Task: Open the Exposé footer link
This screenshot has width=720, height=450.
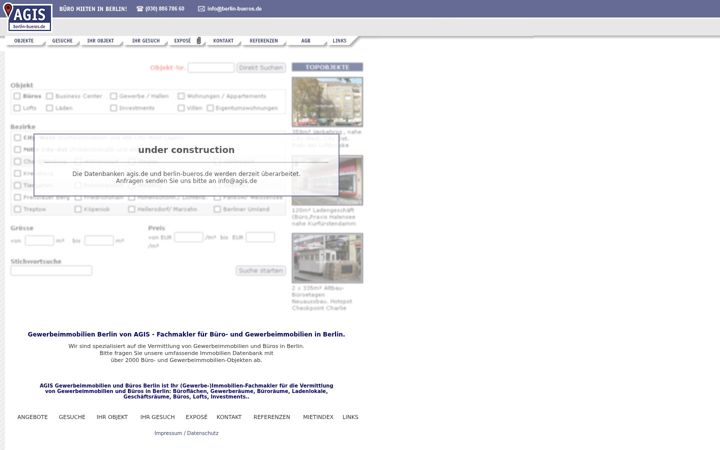Action: click(x=197, y=417)
